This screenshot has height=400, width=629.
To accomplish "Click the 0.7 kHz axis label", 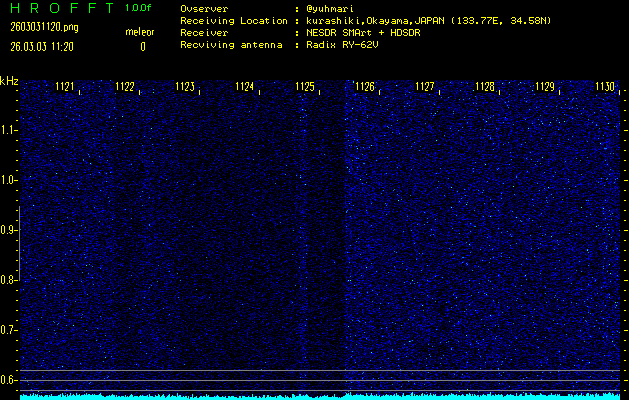I will tap(7, 330).
